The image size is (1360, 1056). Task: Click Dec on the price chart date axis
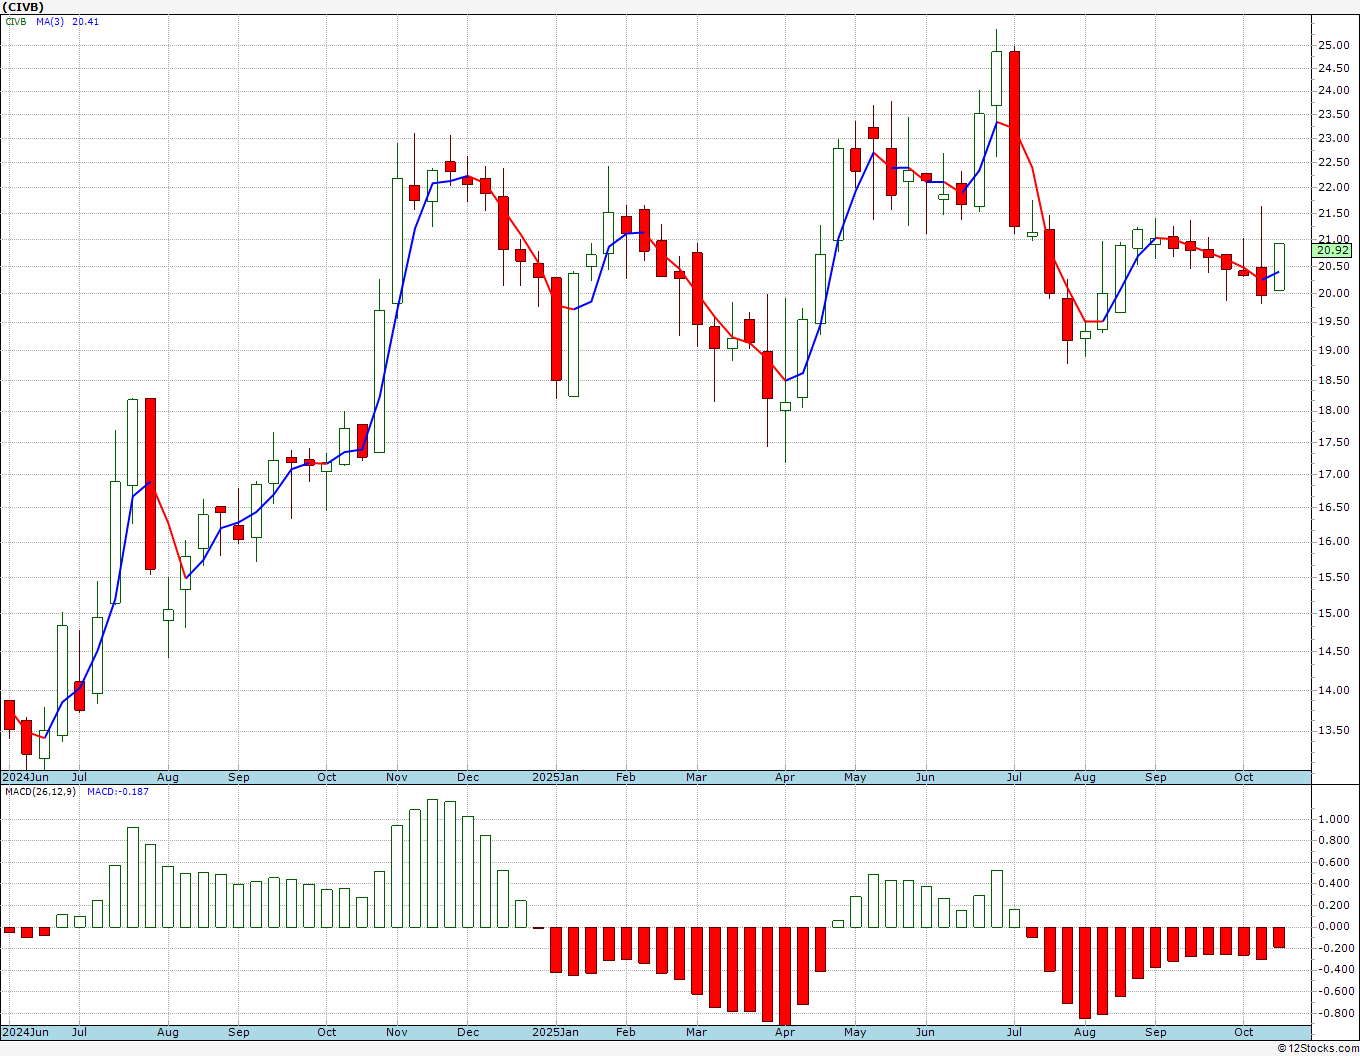468,777
